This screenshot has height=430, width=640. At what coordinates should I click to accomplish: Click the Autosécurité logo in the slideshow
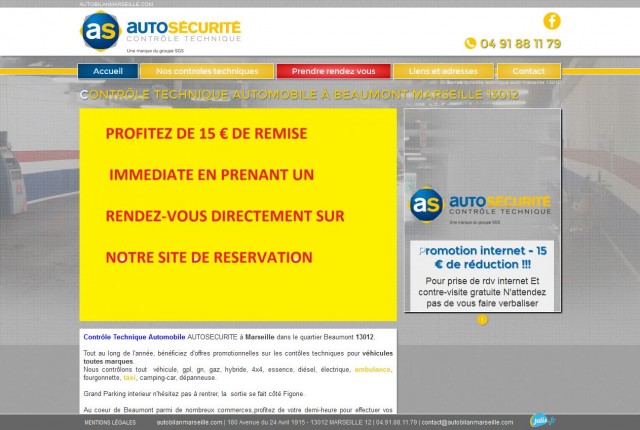480,205
